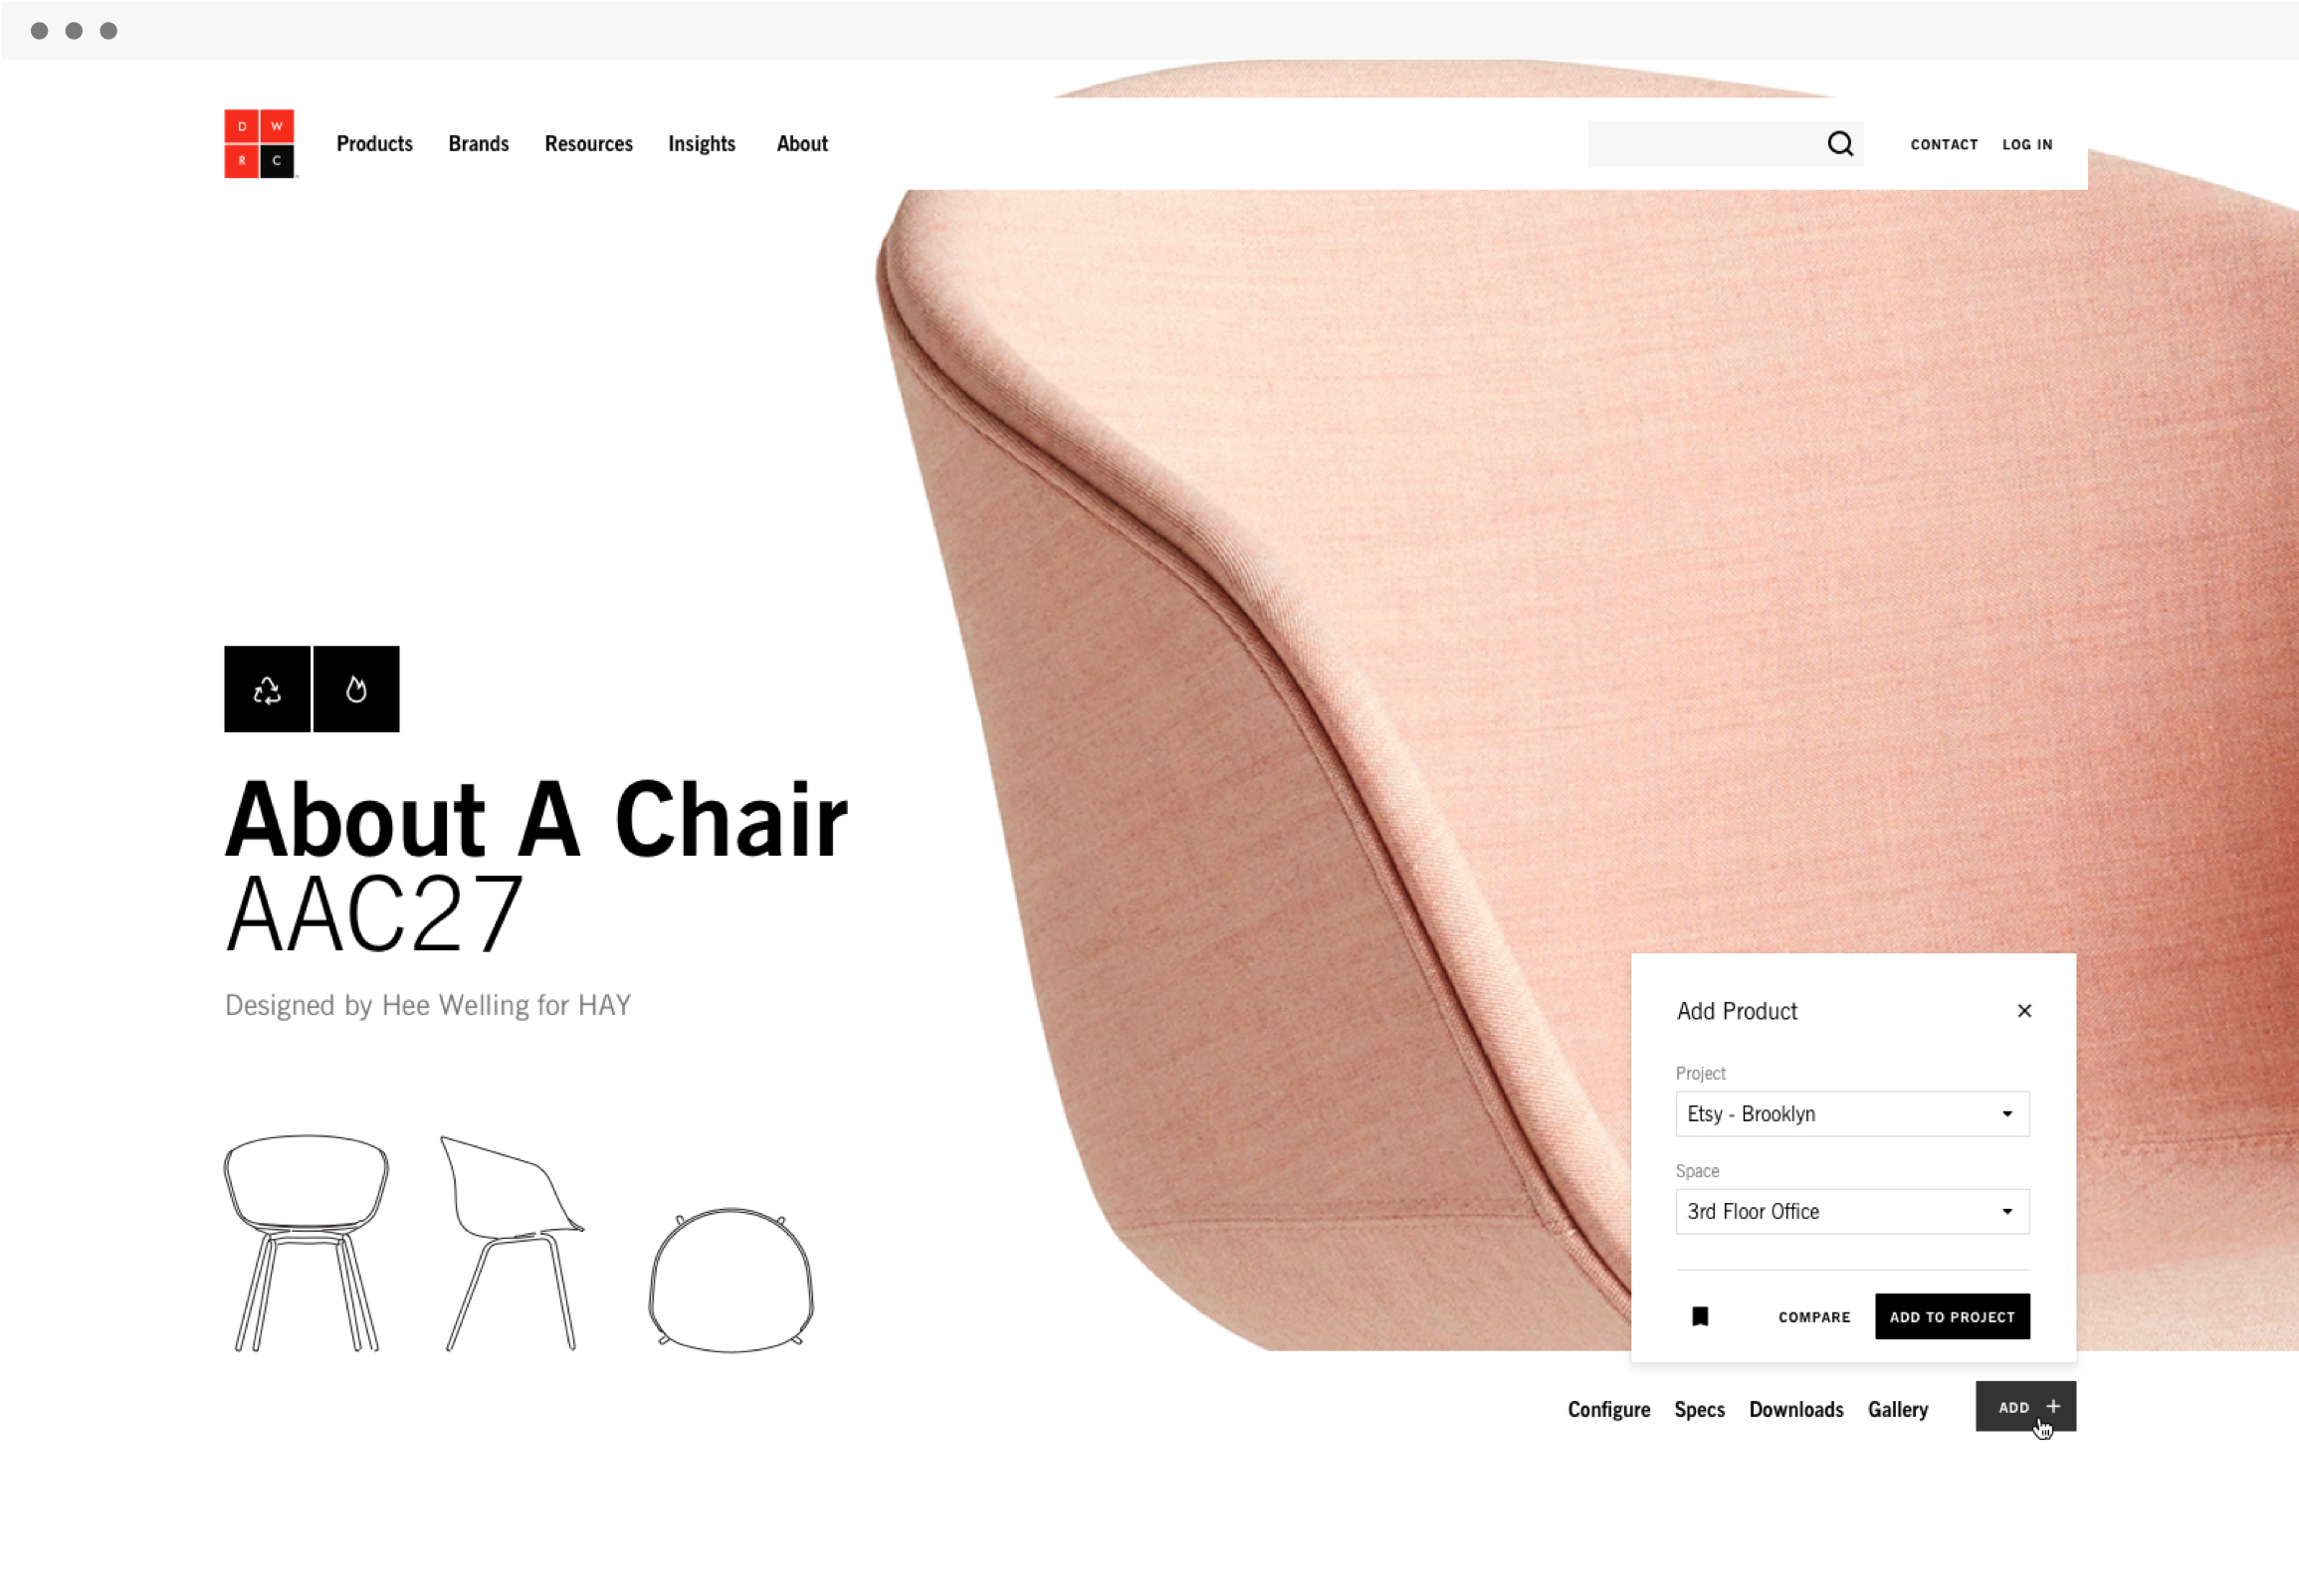This screenshot has width=2299, height=1596.
Task: Click the recycling symbol badge
Action: click(267, 689)
